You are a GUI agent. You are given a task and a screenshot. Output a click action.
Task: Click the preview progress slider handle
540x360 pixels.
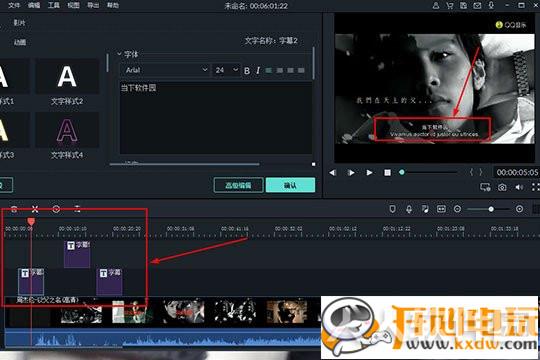click(402, 172)
